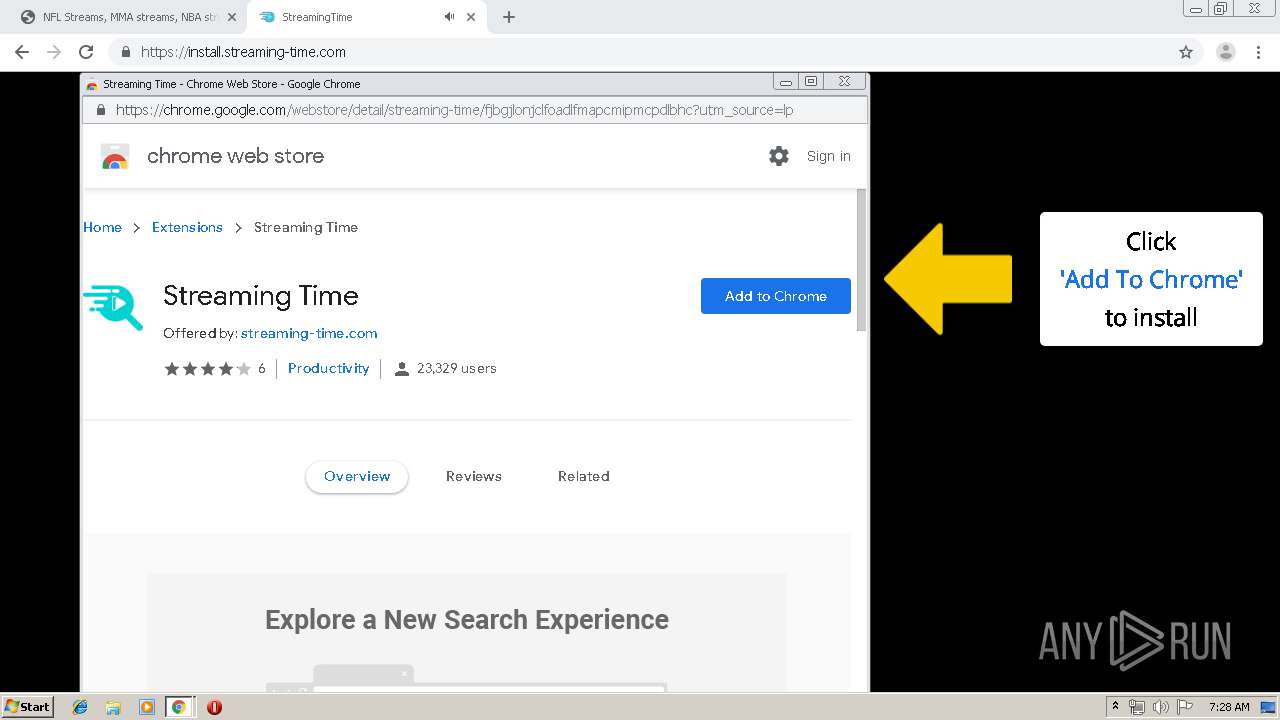Viewport: 1280px width, 720px height.
Task: Open the system tray volume icon
Action: (x=1160, y=707)
